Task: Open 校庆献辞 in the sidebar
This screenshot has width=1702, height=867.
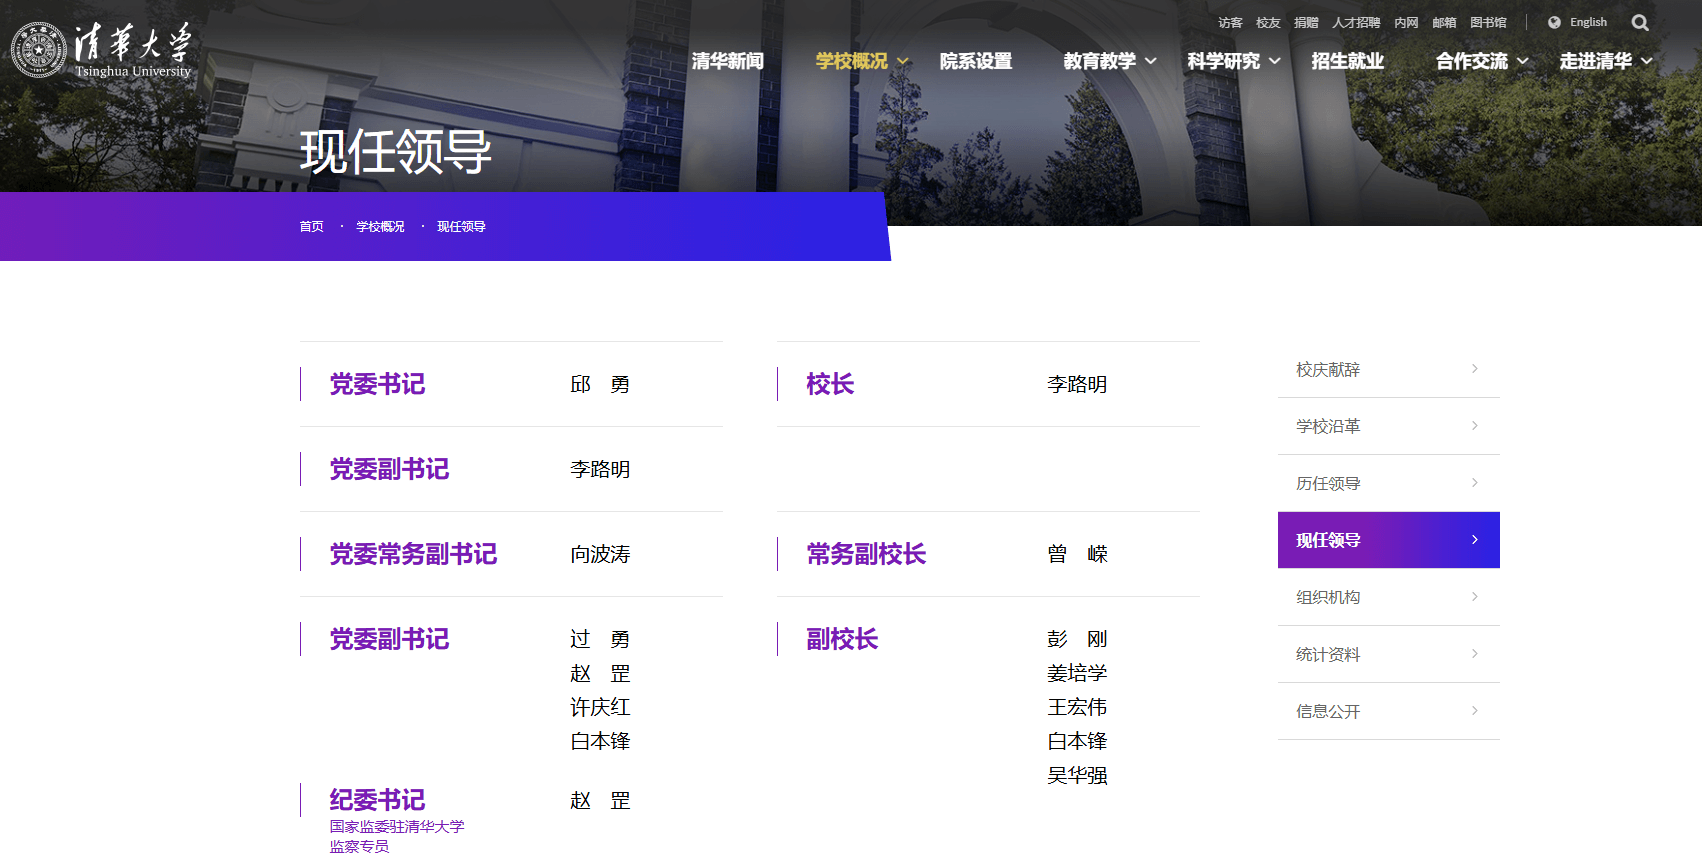Action: pos(1389,370)
